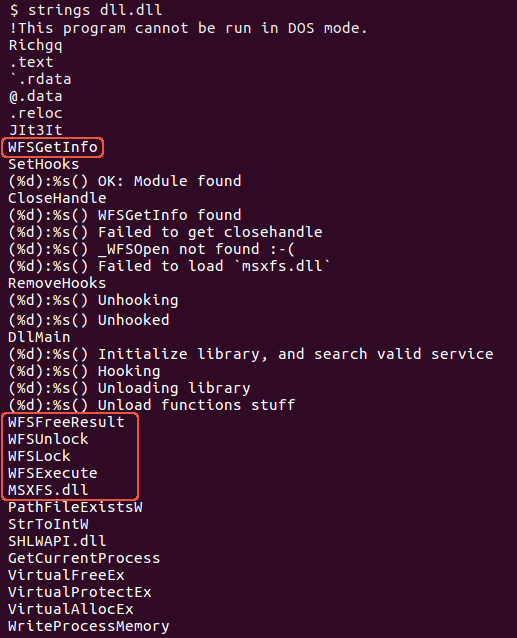Select the WFSFreeResult string
This screenshot has width=517, height=638.
[66, 422]
